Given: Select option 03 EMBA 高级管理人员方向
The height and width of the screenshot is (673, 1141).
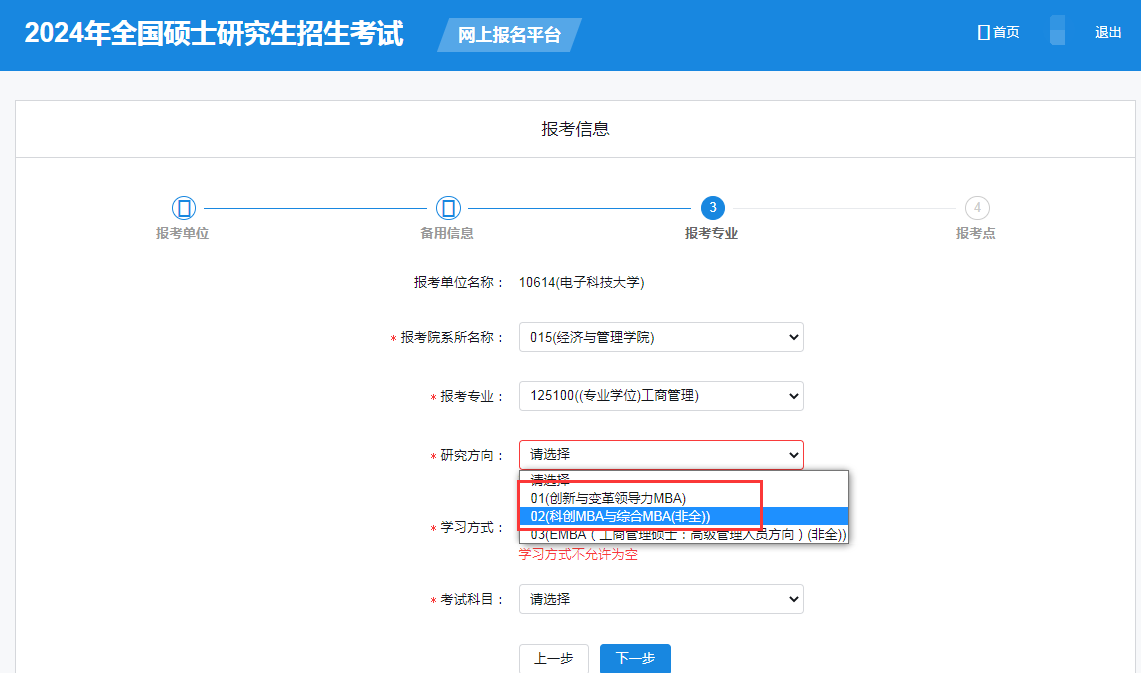Looking at the screenshot, I should pos(688,534).
